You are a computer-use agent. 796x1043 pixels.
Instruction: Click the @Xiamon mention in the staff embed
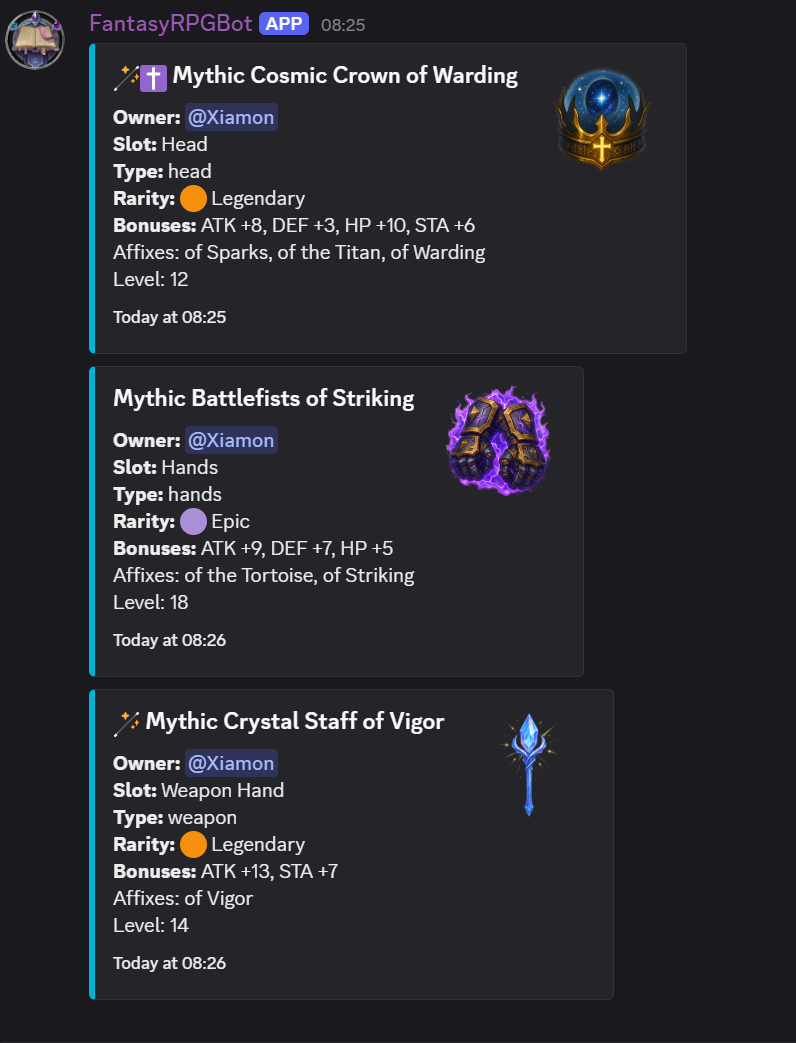[231, 763]
